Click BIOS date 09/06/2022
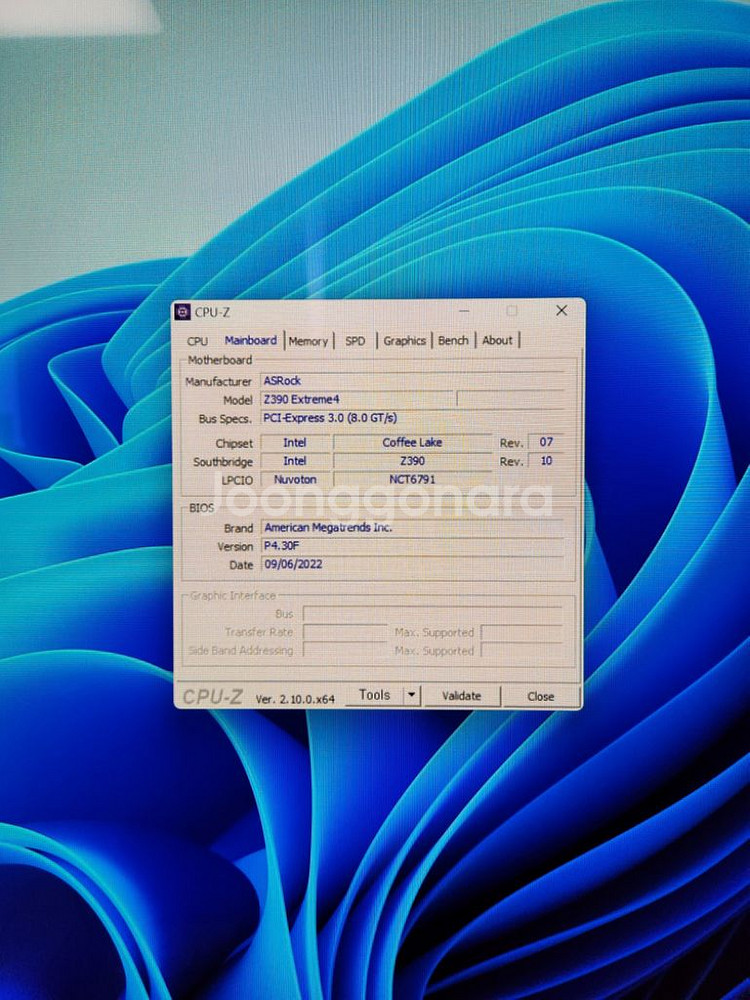This screenshot has height=1000, width=750. (x=412, y=564)
